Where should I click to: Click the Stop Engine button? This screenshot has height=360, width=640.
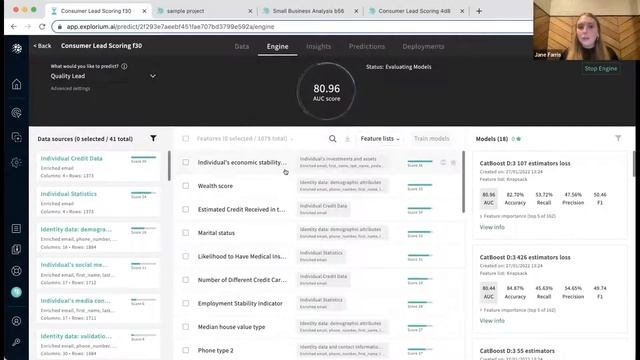click(x=601, y=69)
